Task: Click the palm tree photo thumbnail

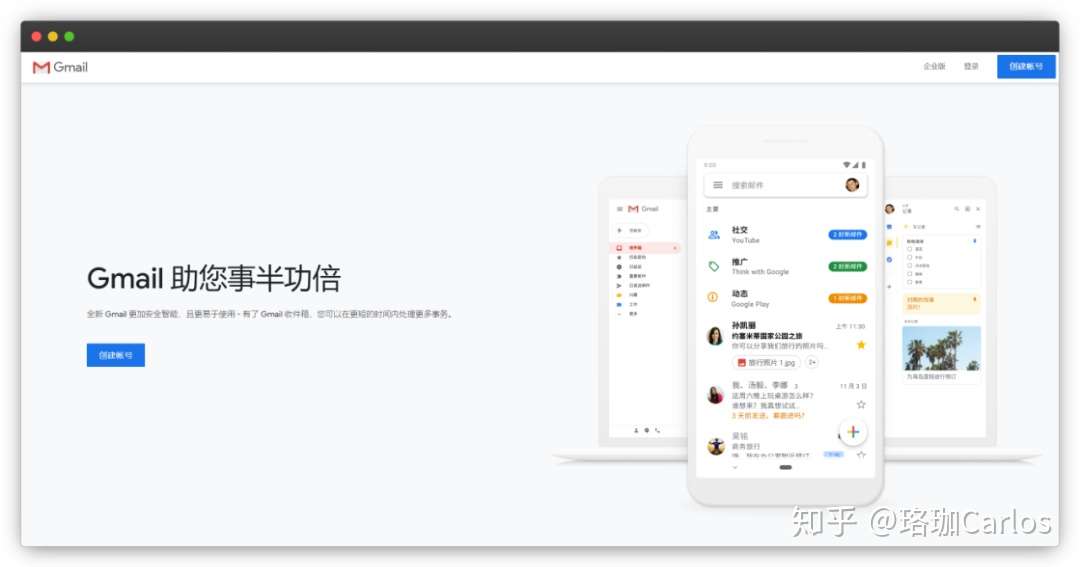Action: [x=941, y=349]
